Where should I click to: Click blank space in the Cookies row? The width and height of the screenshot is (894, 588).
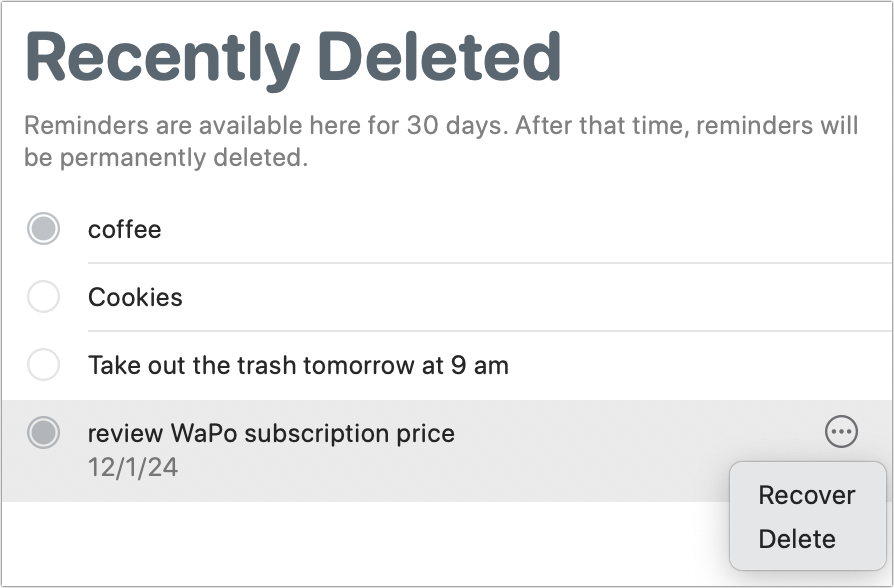point(513,297)
